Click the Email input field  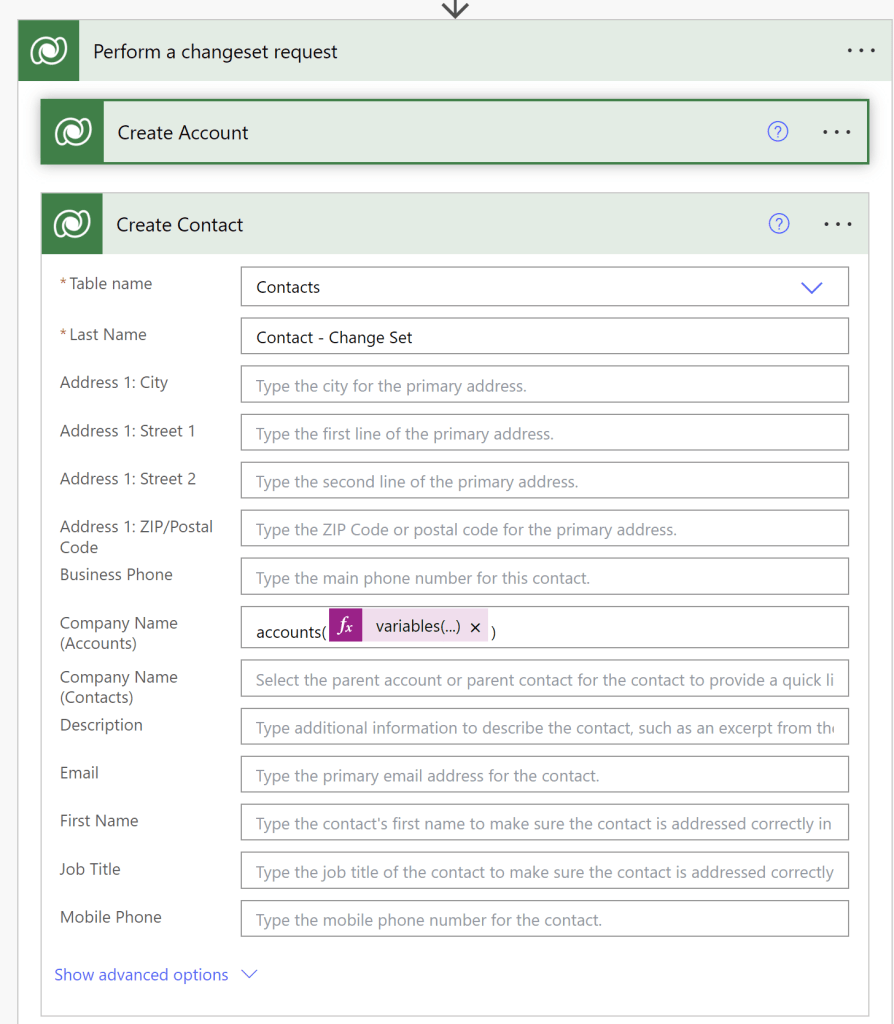click(544, 775)
